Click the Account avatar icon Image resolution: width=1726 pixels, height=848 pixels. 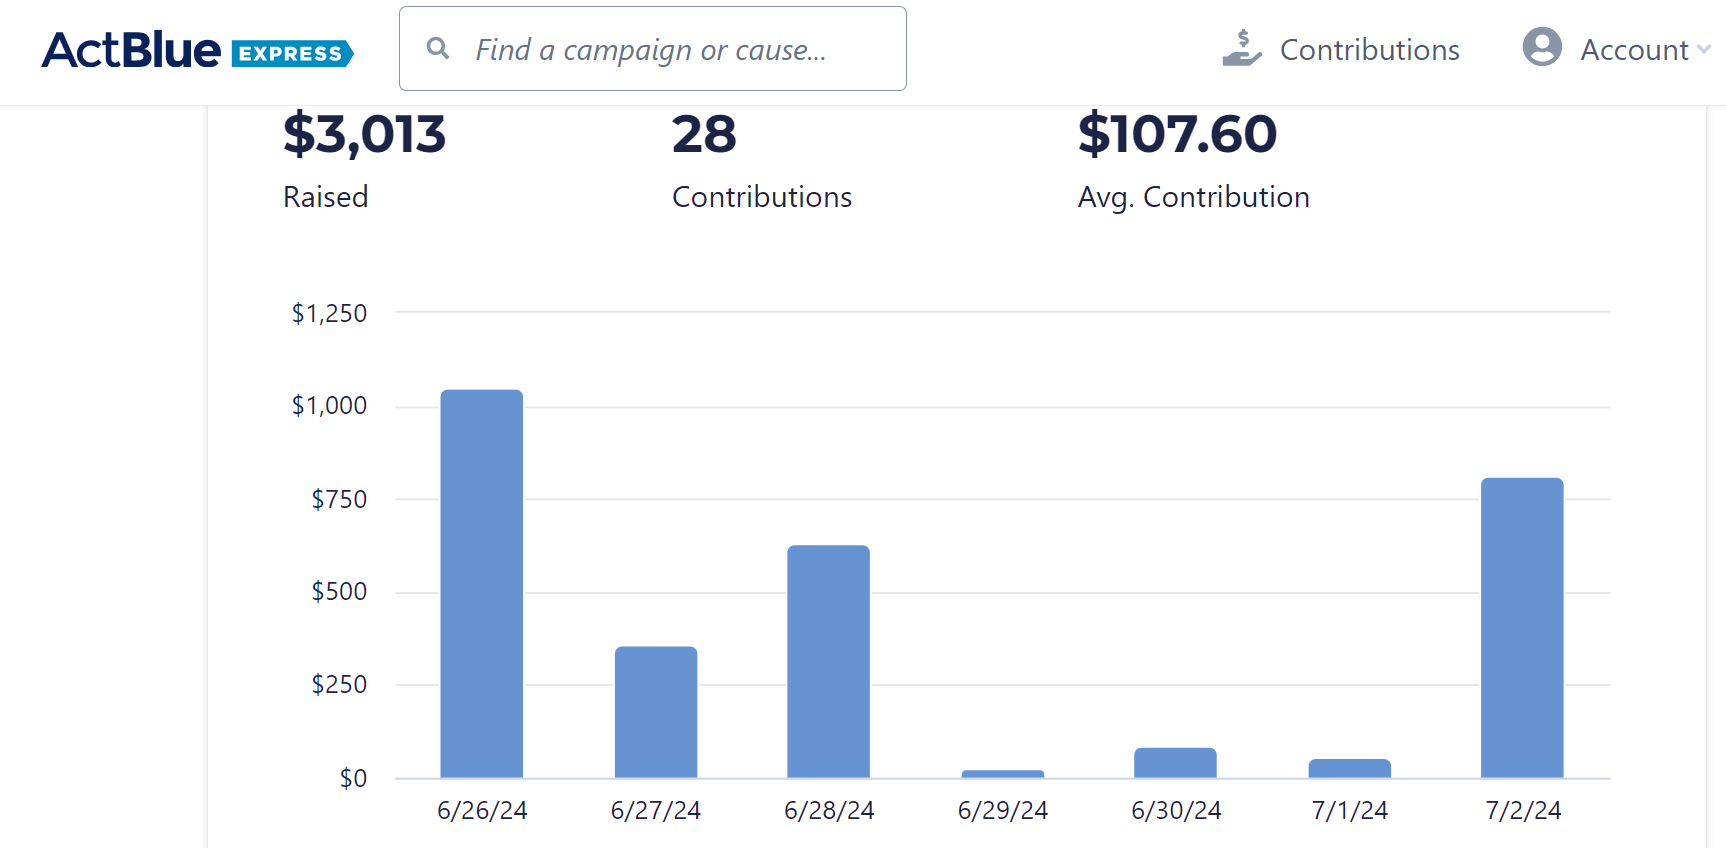pos(1541,47)
